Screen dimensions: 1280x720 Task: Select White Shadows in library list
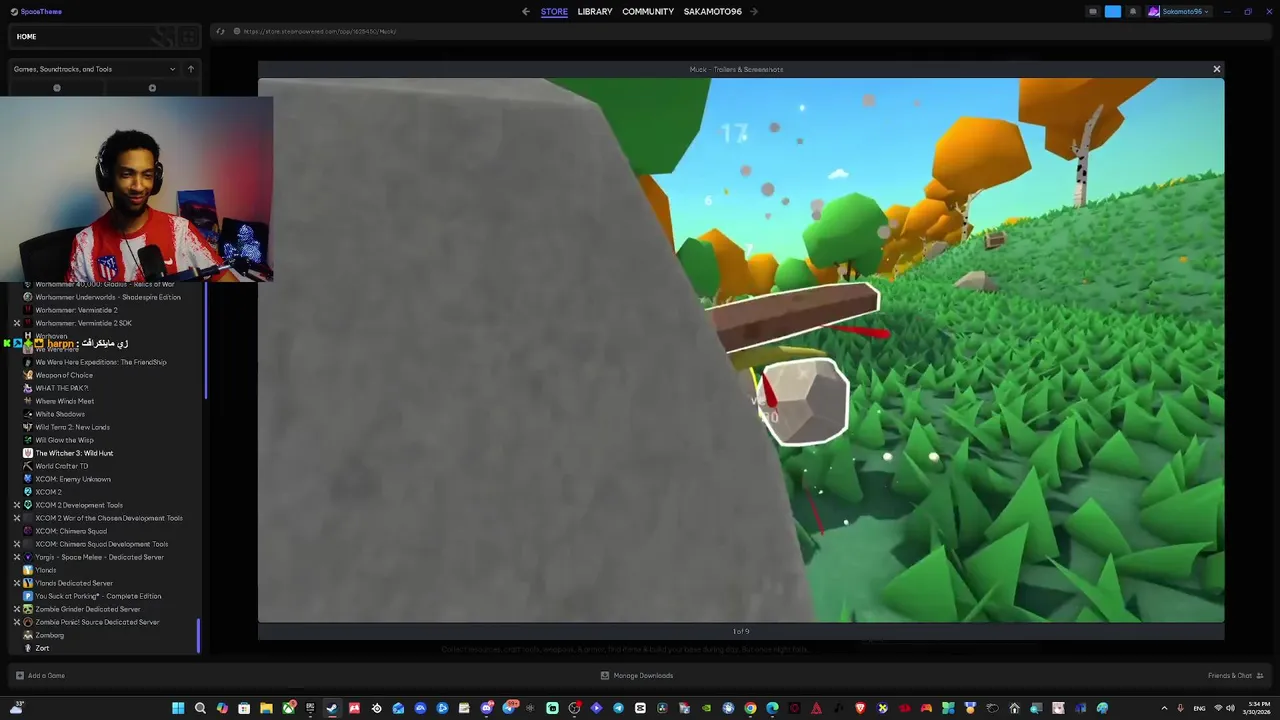(x=60, y=414)
